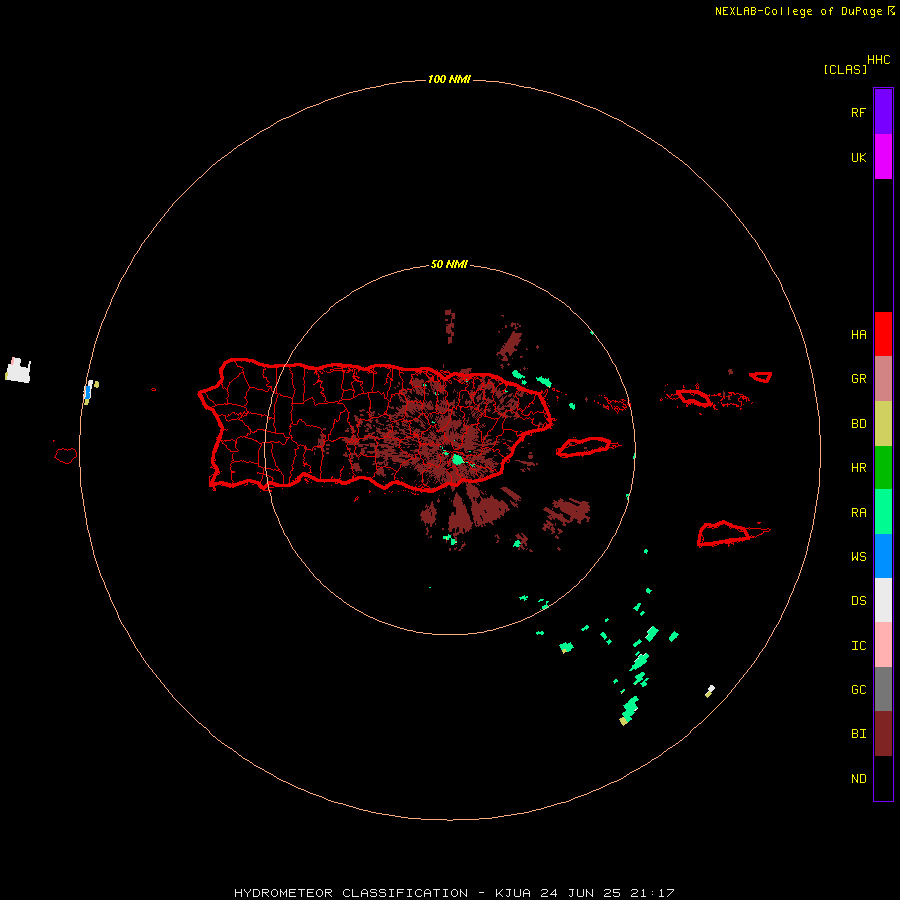Click the 'RF' legend label text
The width and height of the screenshot is (900, 900).
tap(858, 112)
